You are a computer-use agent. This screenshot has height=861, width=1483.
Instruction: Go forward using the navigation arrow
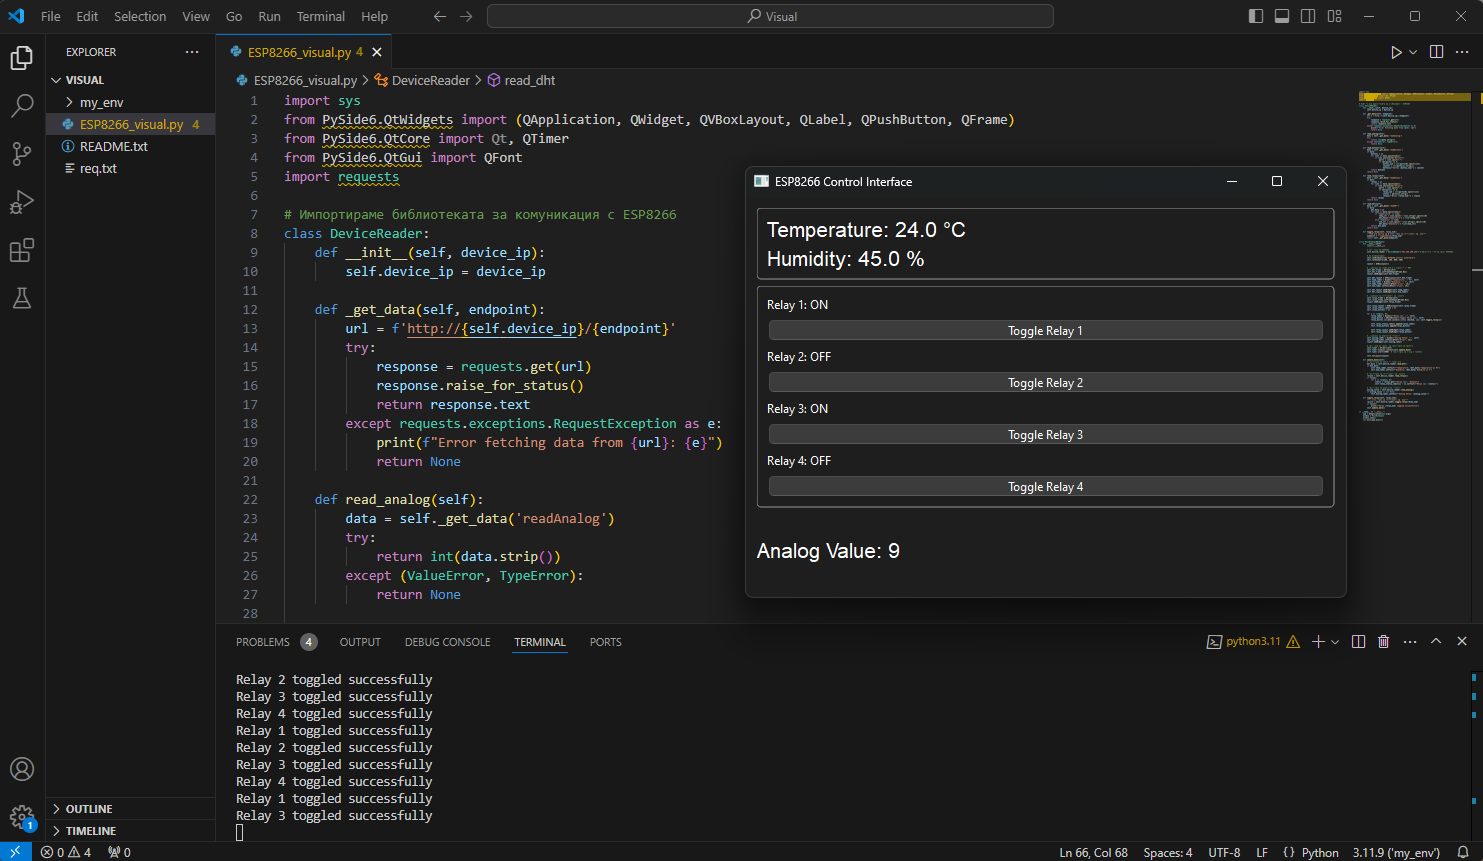466,16
